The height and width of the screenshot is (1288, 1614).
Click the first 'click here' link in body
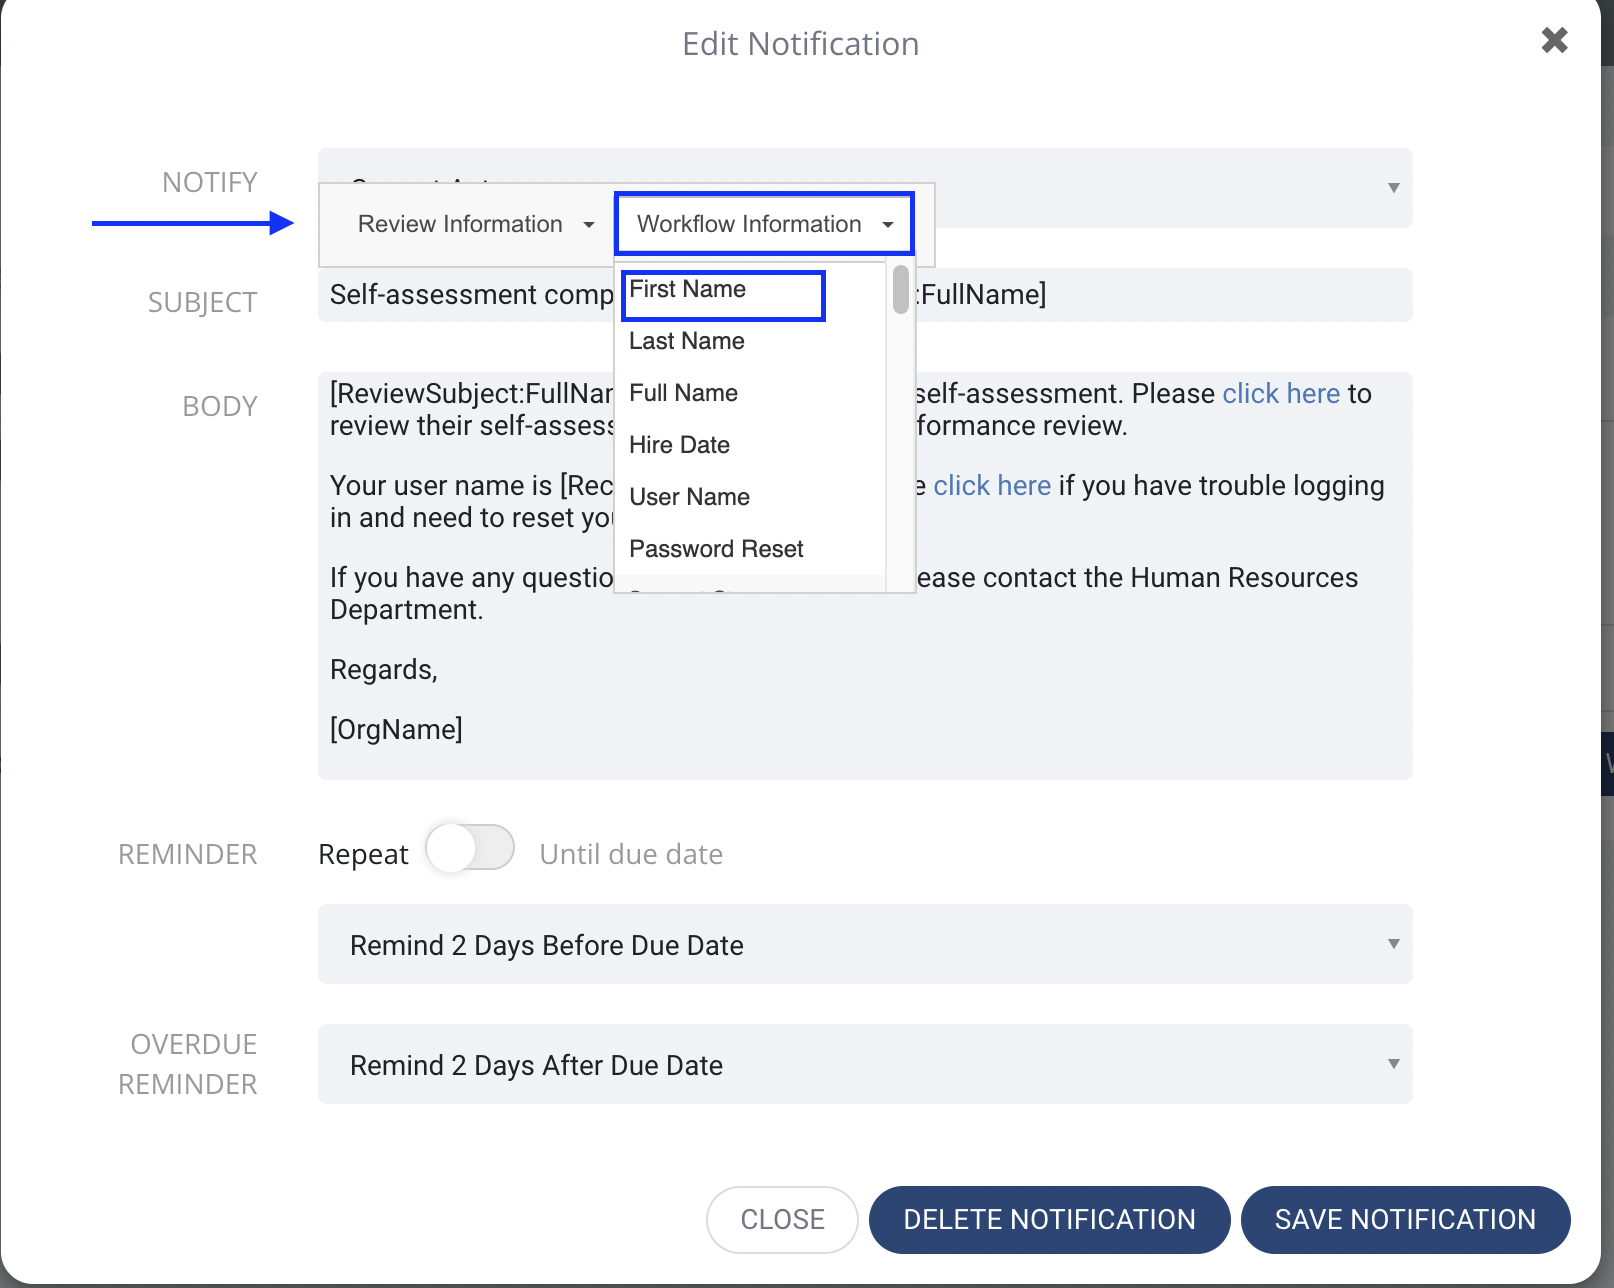pyautogui.click(x=1281, y=394)
